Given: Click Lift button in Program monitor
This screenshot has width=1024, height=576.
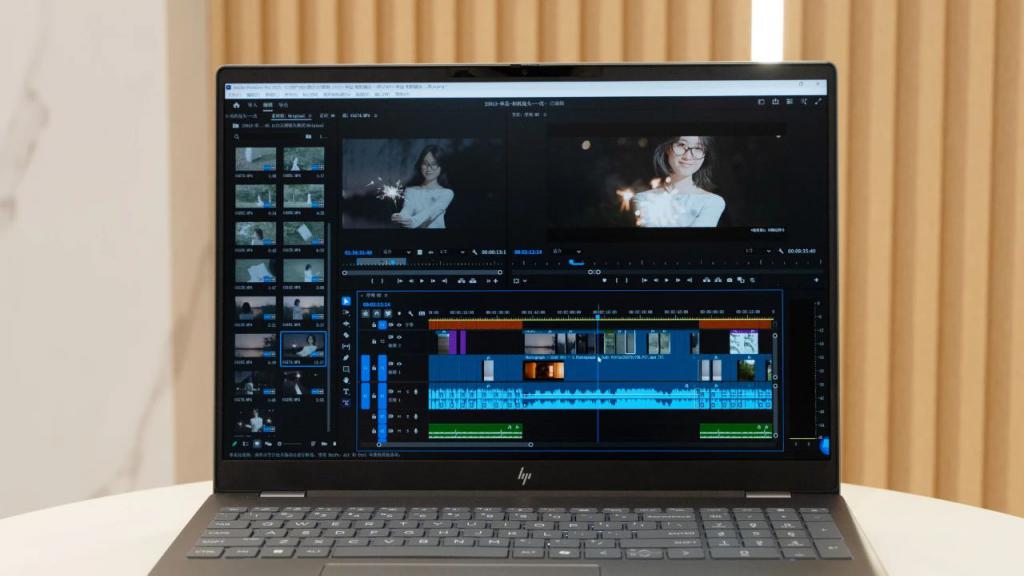Looking at the screenshot, I should pyautogui.click(x=706, y=280).
